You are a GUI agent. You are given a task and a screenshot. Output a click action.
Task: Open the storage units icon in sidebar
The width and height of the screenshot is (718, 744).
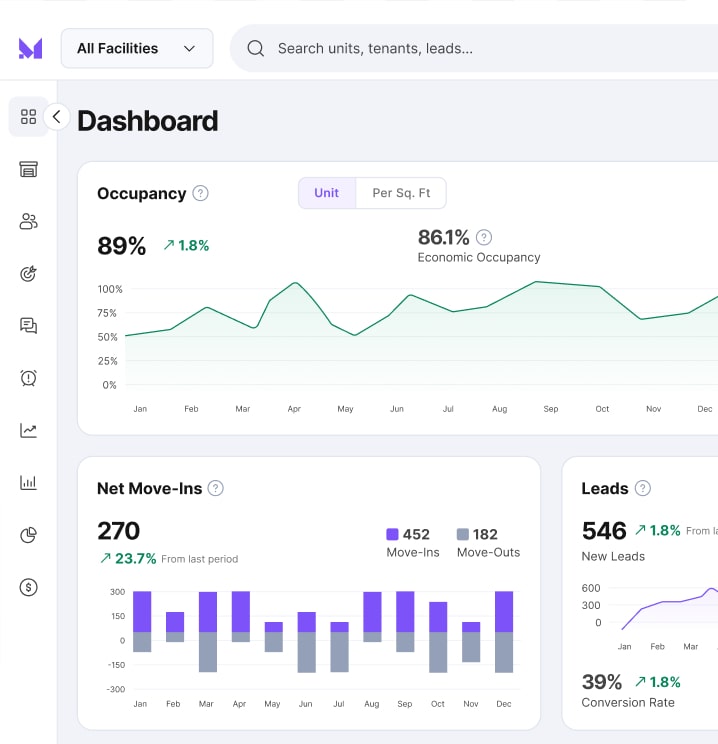28,169
